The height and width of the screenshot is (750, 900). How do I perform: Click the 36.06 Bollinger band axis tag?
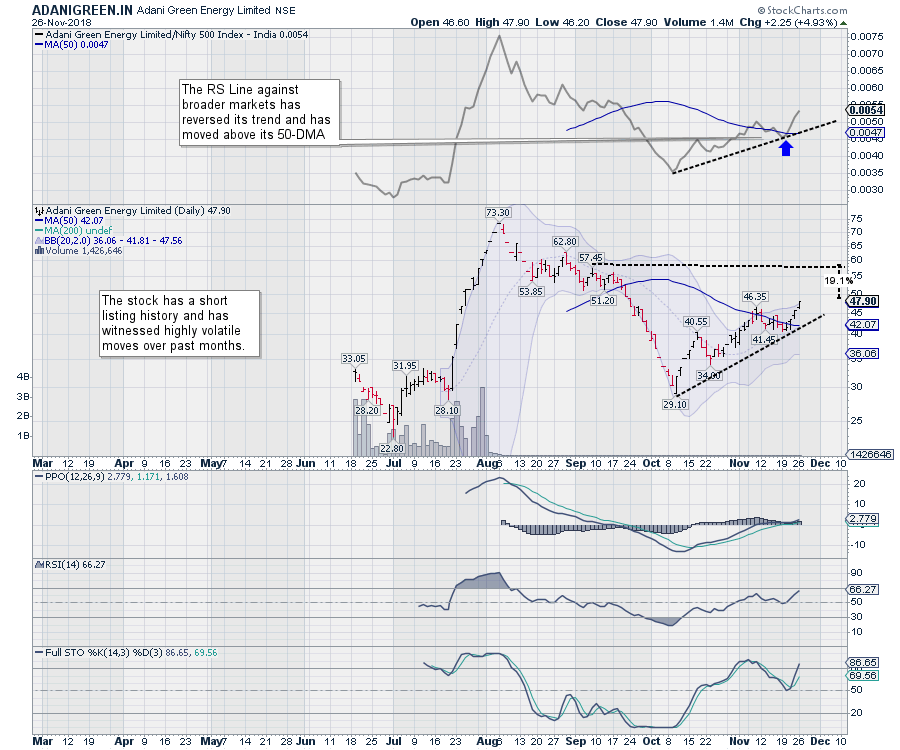tap(863, 354)
